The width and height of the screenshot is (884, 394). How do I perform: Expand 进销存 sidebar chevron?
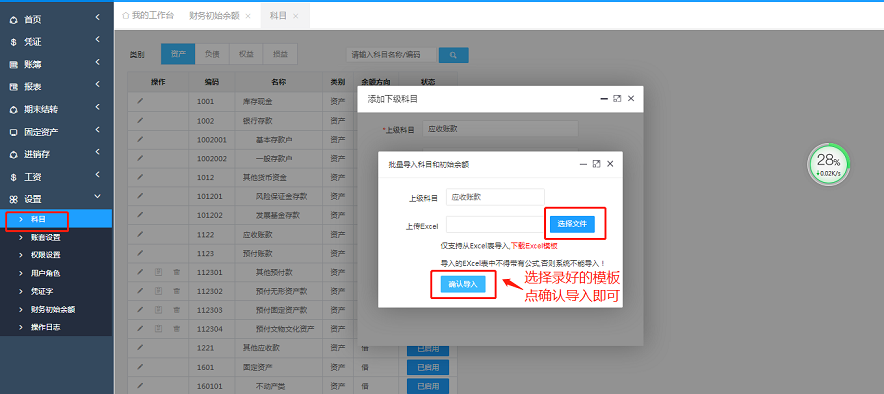point(98,152)
